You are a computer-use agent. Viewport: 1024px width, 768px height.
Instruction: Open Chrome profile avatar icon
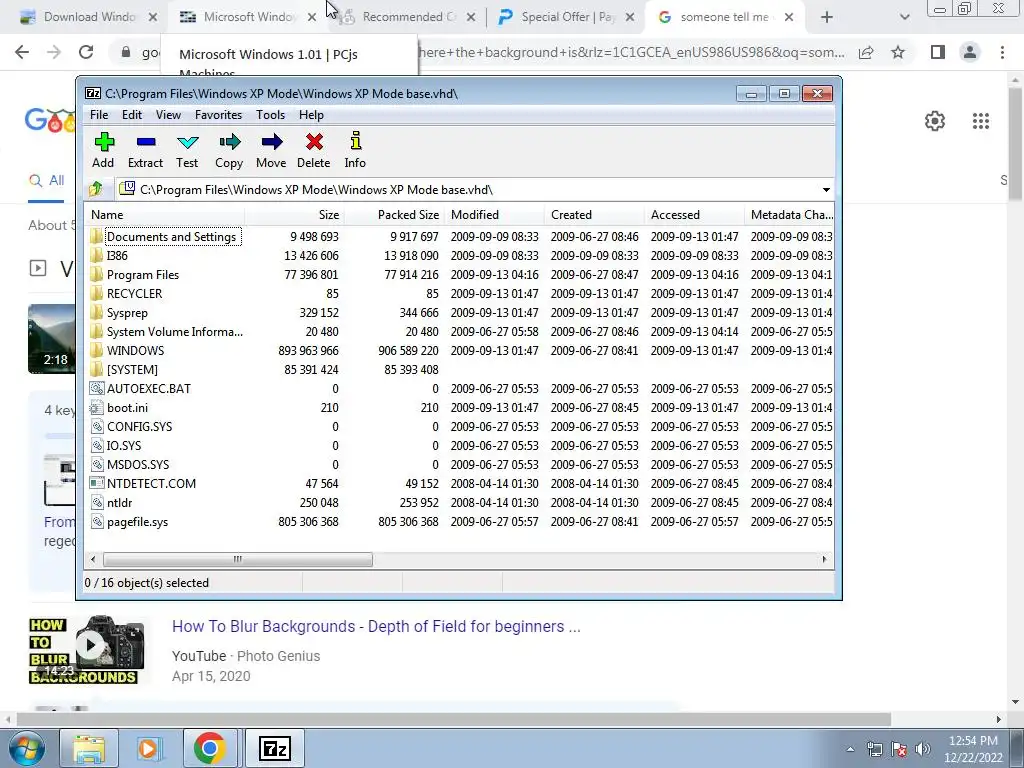[970, 52]
